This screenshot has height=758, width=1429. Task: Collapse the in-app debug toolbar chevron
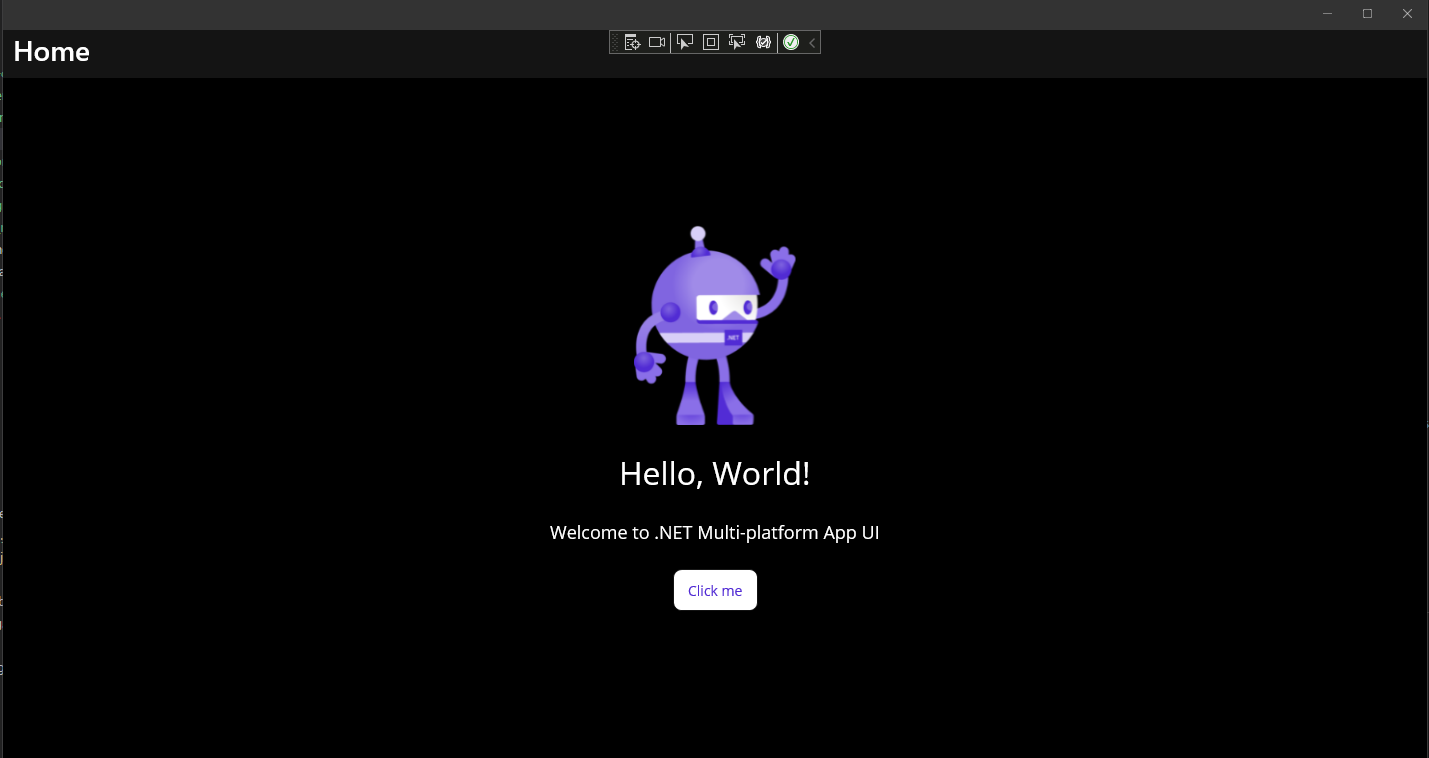pos(812,42)
